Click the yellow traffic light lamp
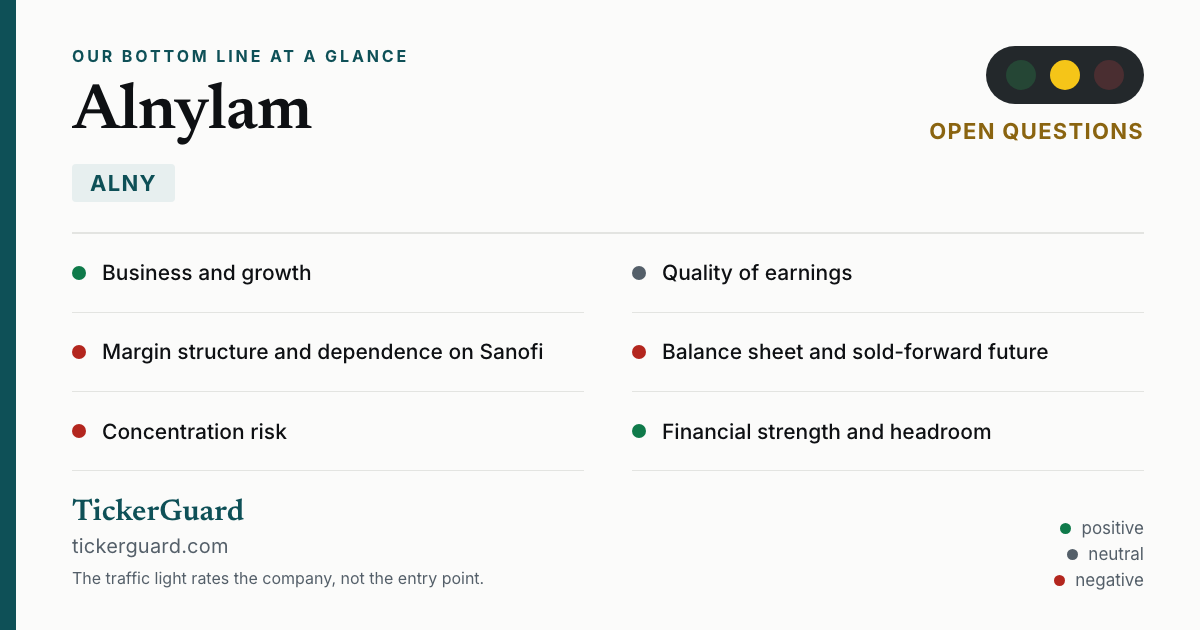Screen dimensions: 1200x630 [x=1065, y=75]
